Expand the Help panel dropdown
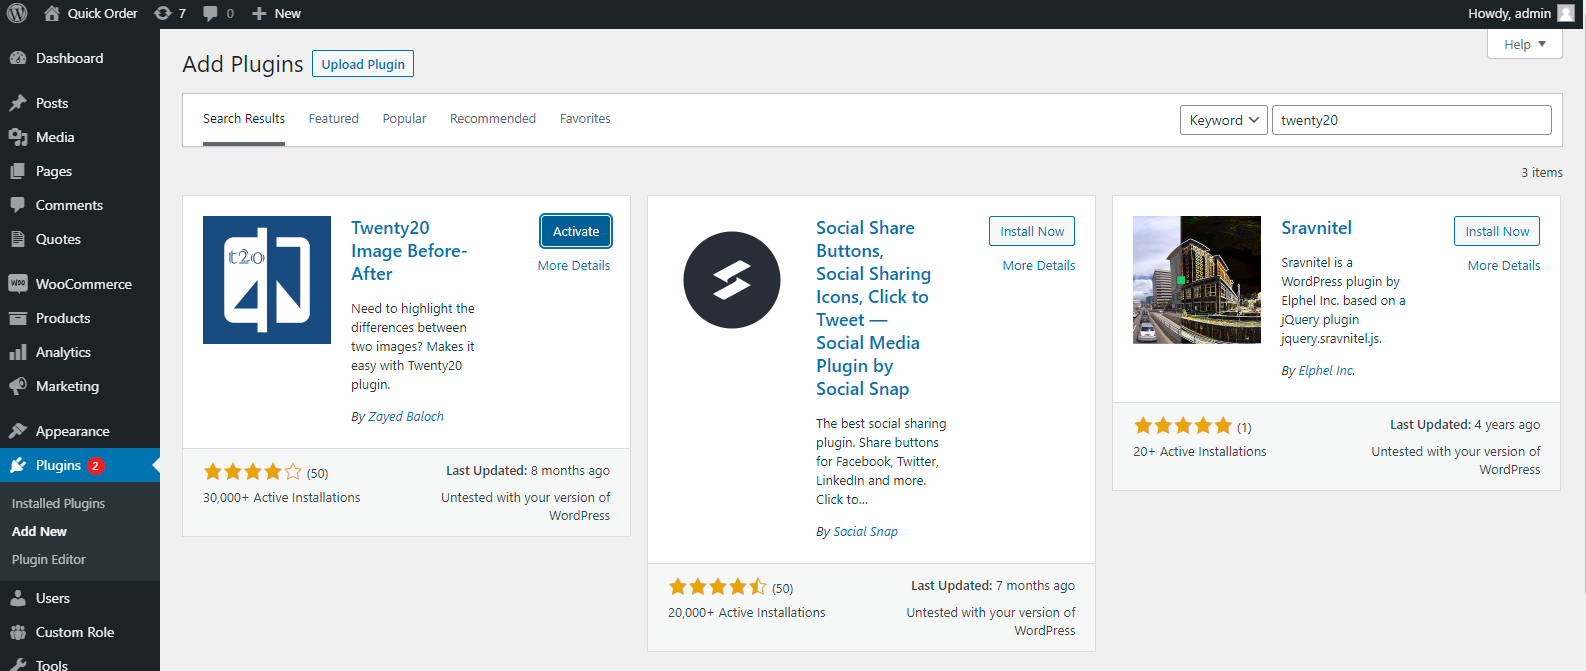 [1525, 44]
